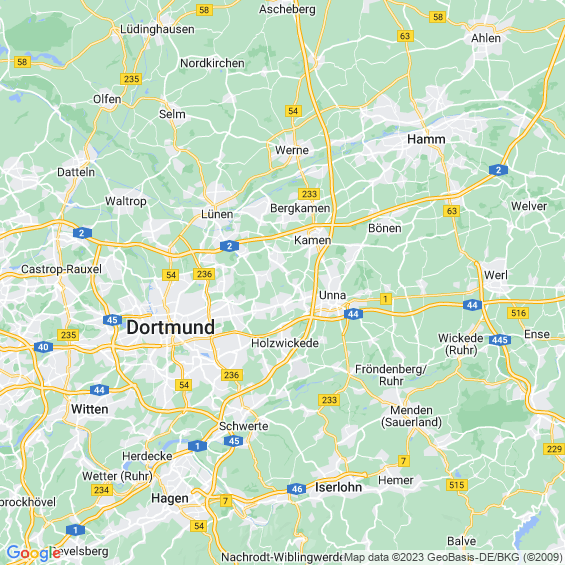
Task: Click the A445 shield near Wickede
Action: 499,340
